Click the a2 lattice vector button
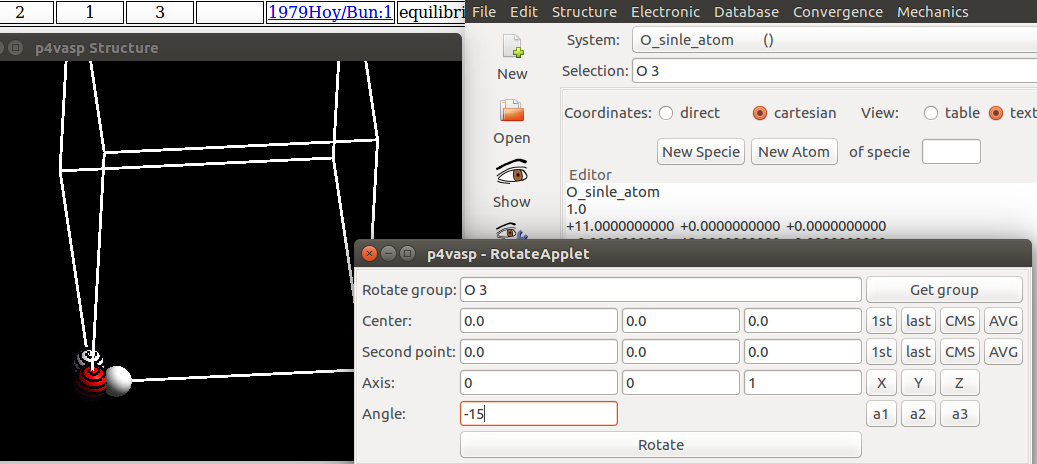Screen dimensions: 1037x464 pos(919,414)
